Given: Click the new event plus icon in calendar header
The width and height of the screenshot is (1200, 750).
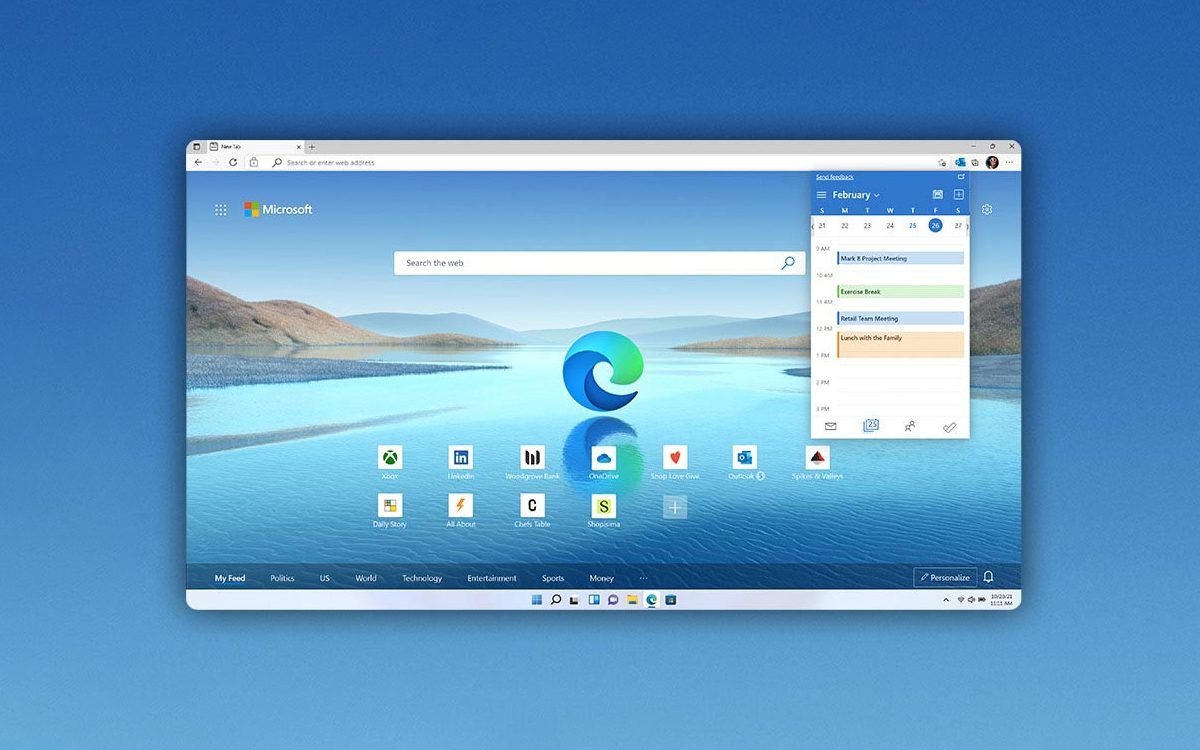Looking at the screenshot, I should tap(957, 194).
